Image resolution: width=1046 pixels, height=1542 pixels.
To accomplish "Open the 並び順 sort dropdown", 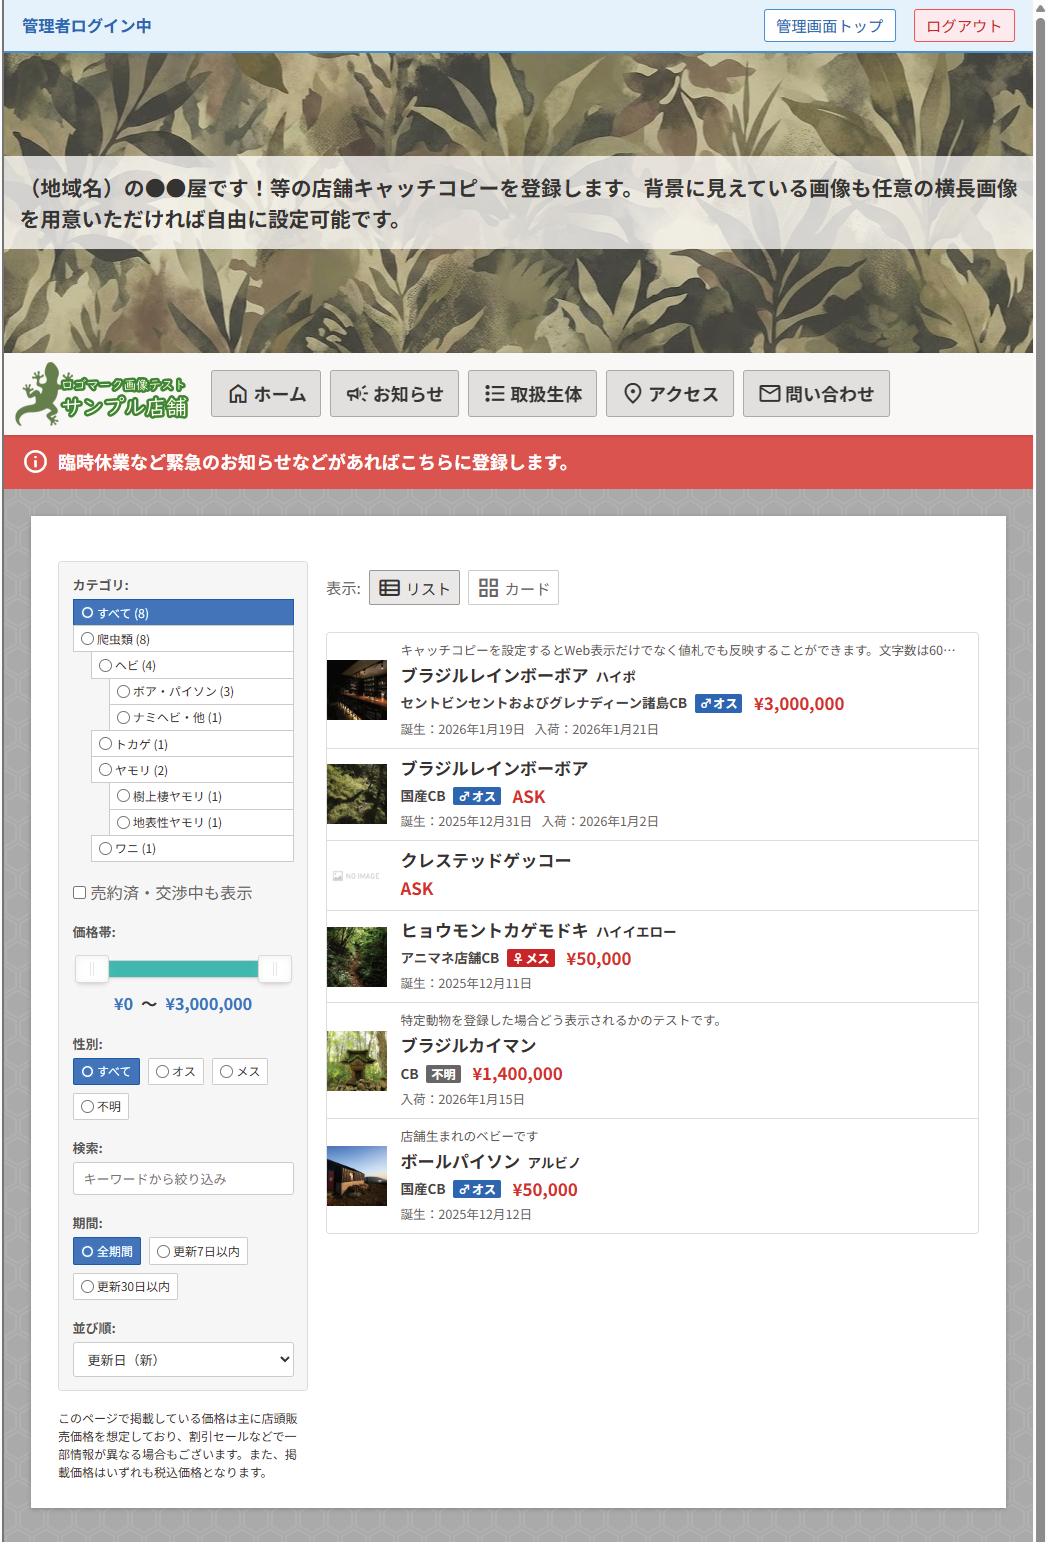I will [x=183, y=1360].
